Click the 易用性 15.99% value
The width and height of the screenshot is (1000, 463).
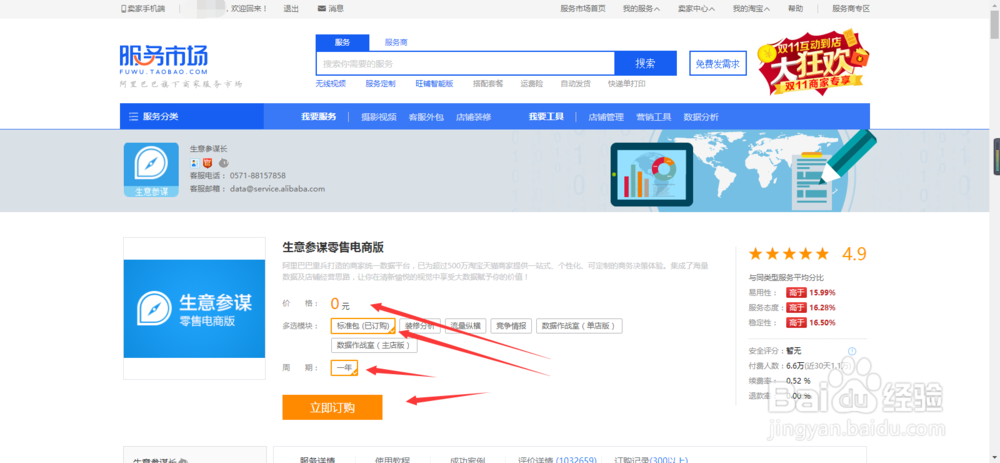pos(823,293)
